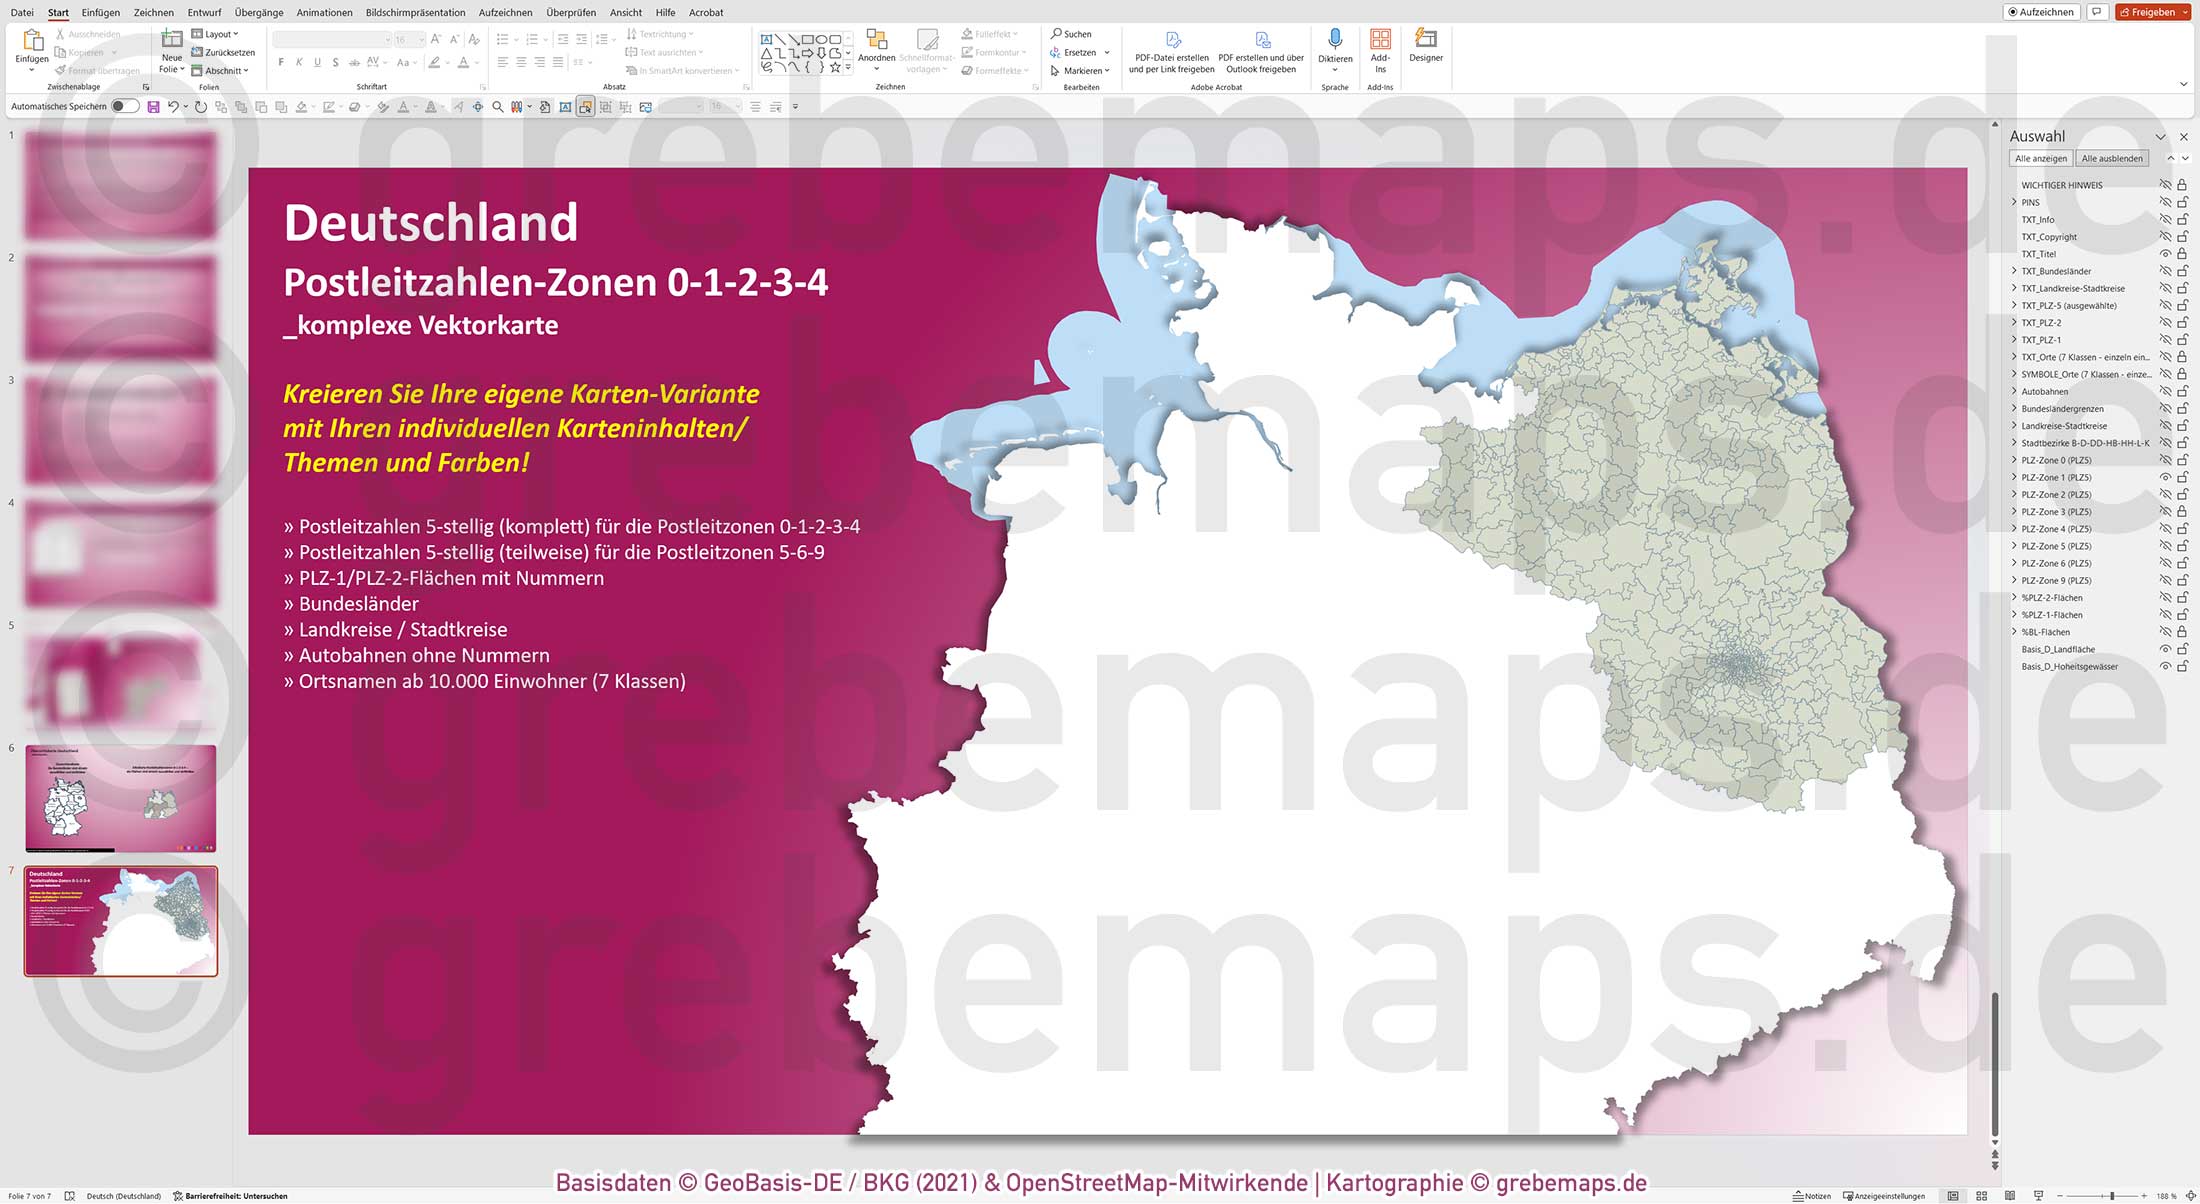Hide the Basis_D_Landfläche layer

[2163, 648]
